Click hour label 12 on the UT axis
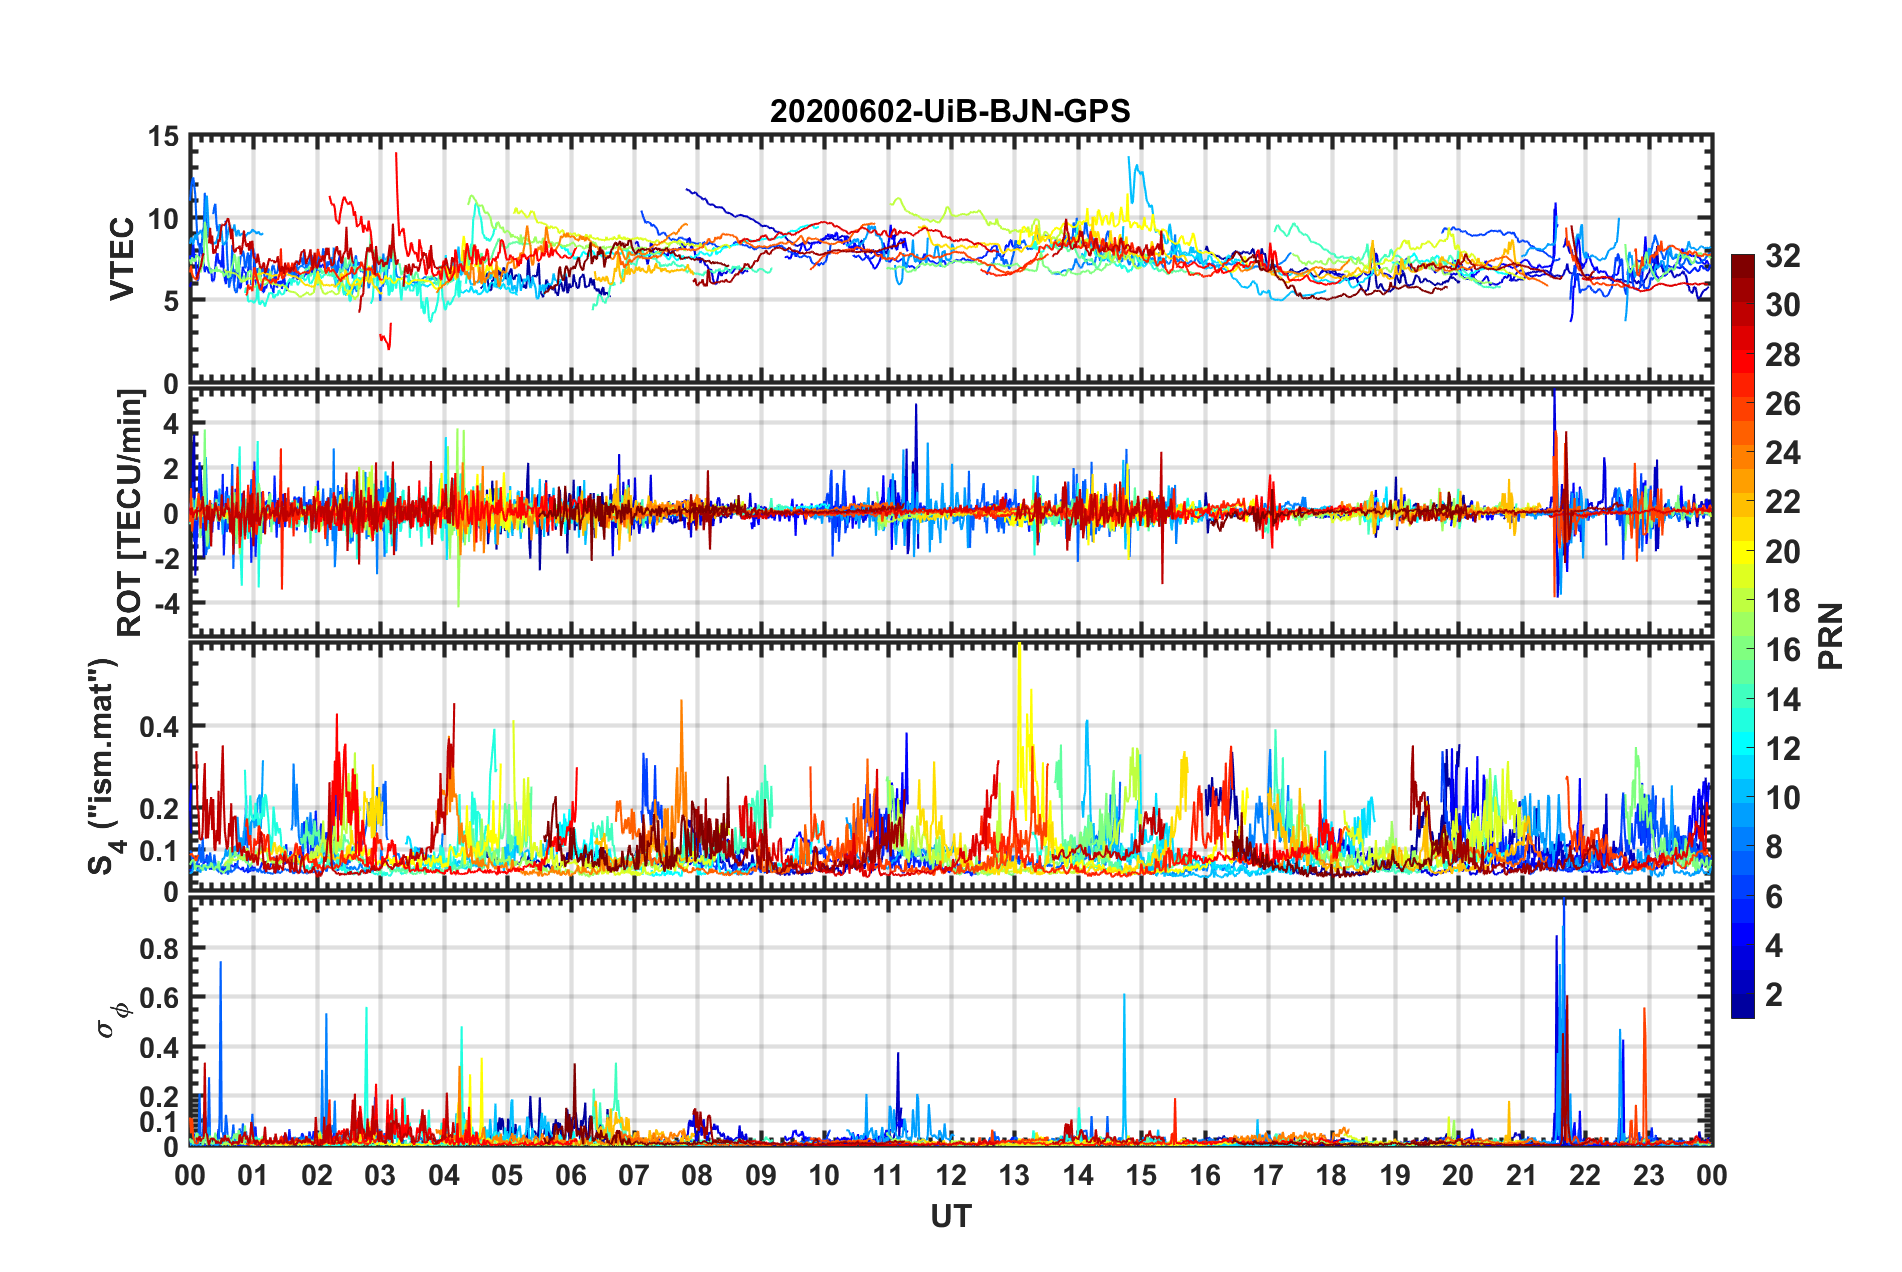1902x1272 pixels. click(951, 1176)
